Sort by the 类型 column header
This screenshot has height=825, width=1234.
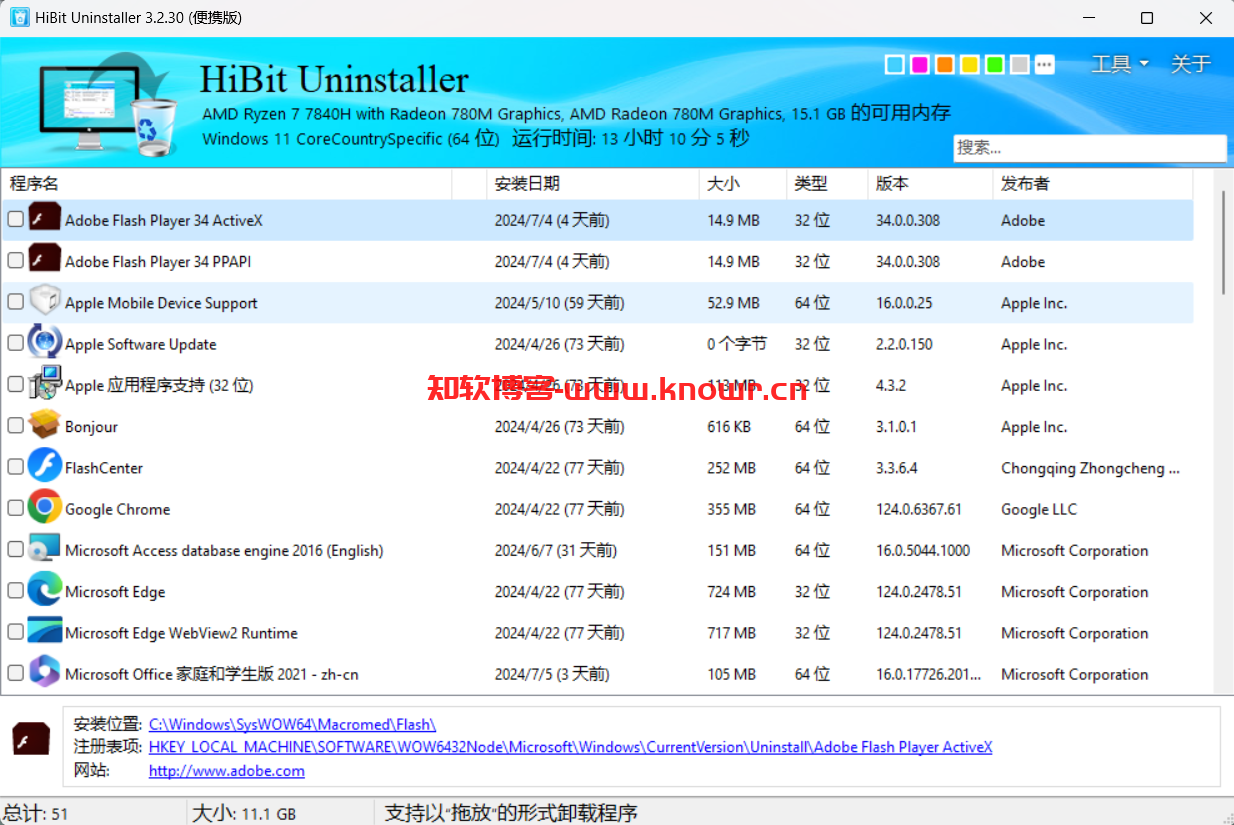[826, 184]
